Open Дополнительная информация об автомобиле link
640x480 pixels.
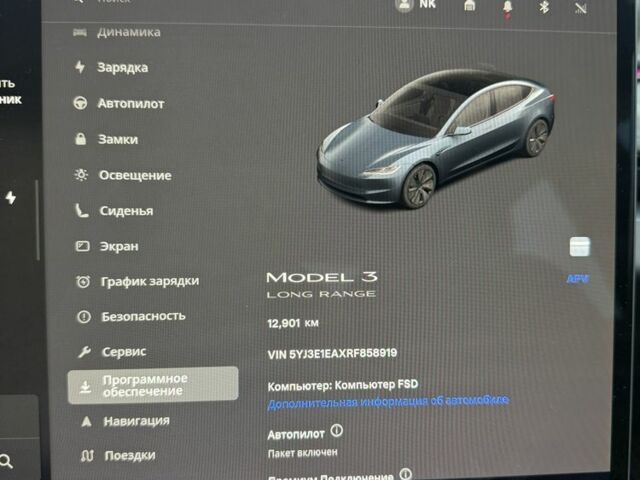pos(388,401)
